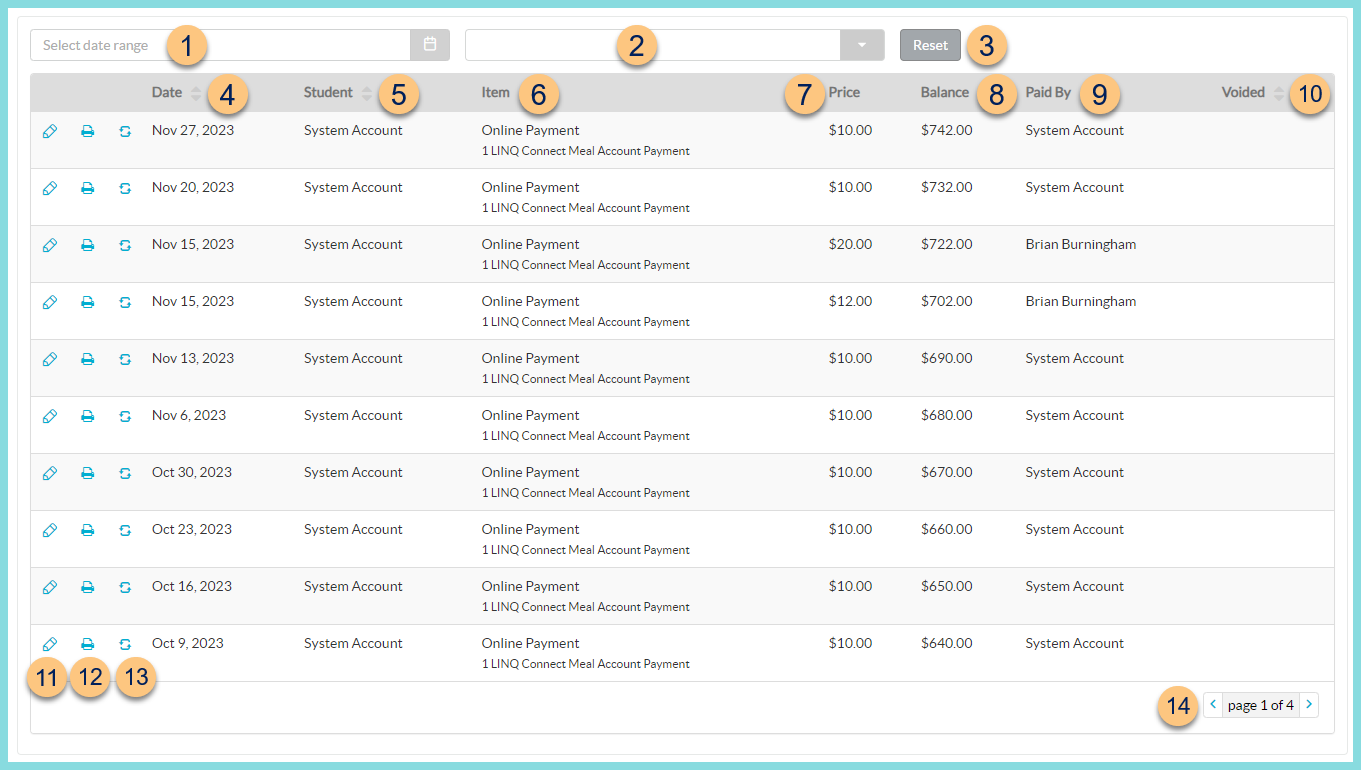The width and height of the screenshot is (1361, 770).
Task: Click the Item column sort chevrons
Action: pyautogui.click(x=520, y=91)
